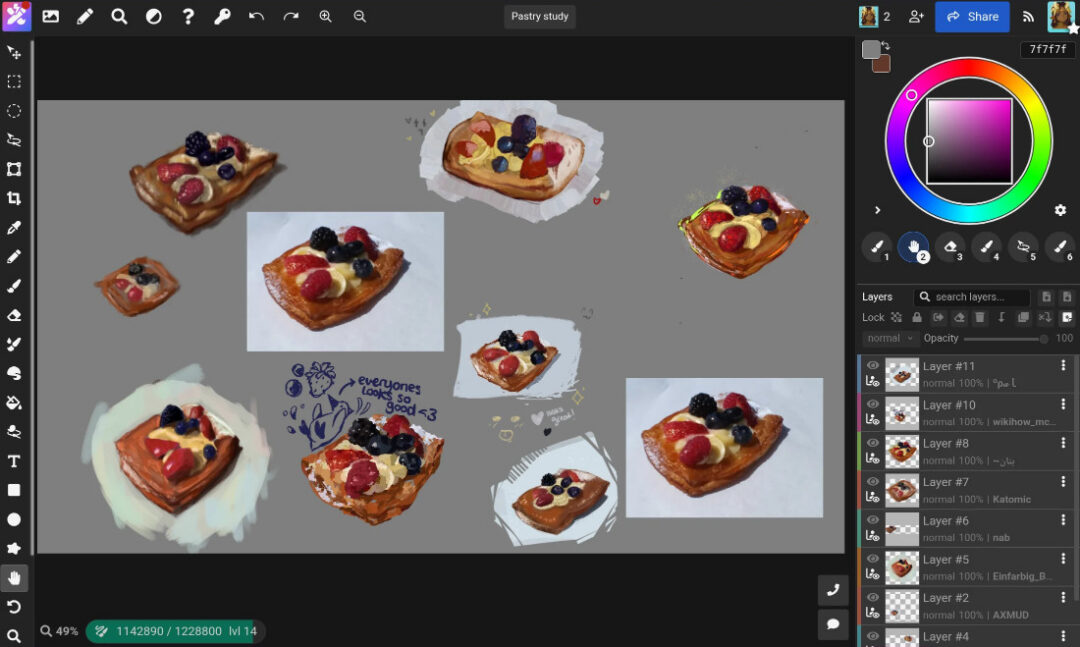The width and height of the screenshot is (1080, 647).
Task: Hide Layer #10 with its eye icon
Action: pyautogui.click(x=873, y=404)
